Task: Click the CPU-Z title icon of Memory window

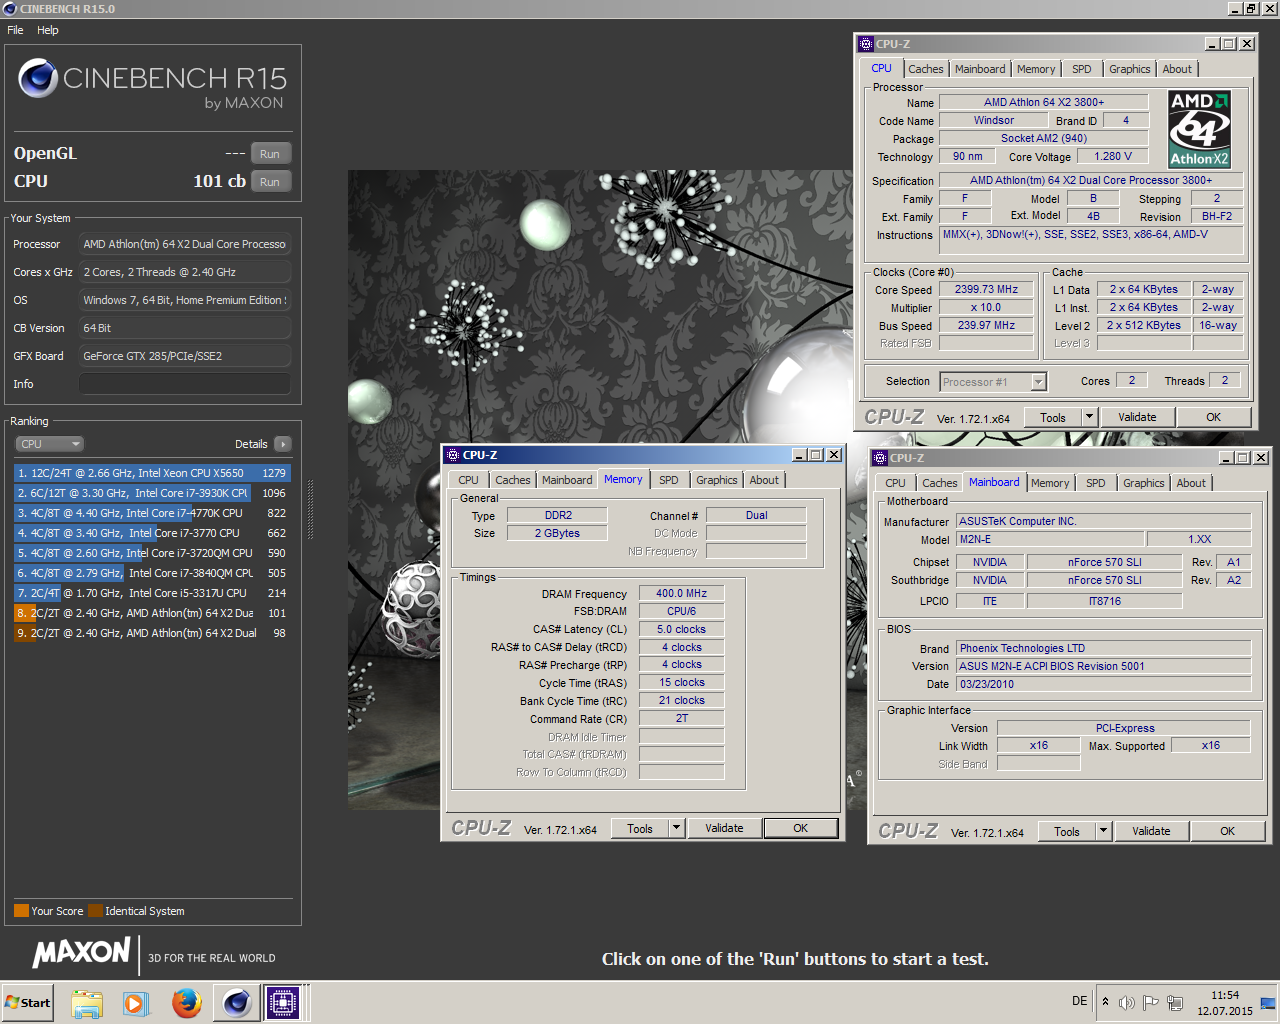Action: [452, 455]
